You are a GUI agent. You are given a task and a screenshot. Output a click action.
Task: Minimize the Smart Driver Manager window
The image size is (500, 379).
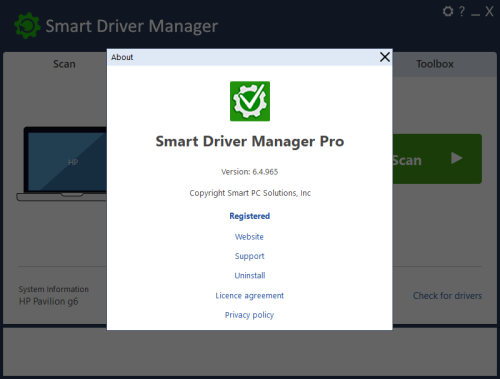click(475, 15)
